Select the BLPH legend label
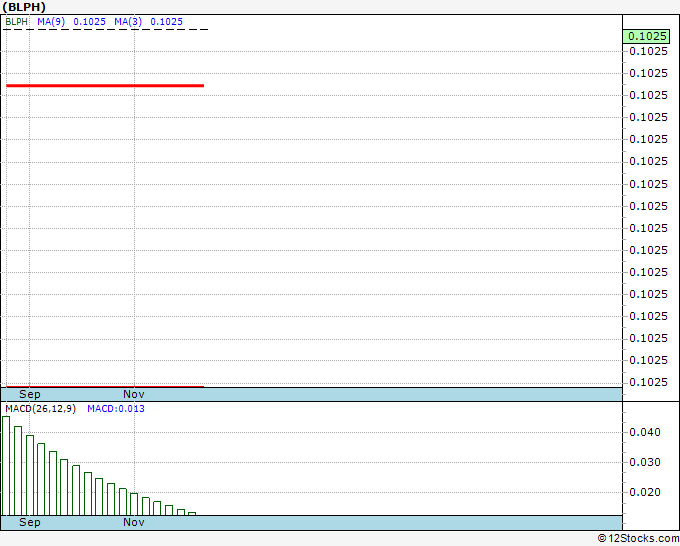 16,22
